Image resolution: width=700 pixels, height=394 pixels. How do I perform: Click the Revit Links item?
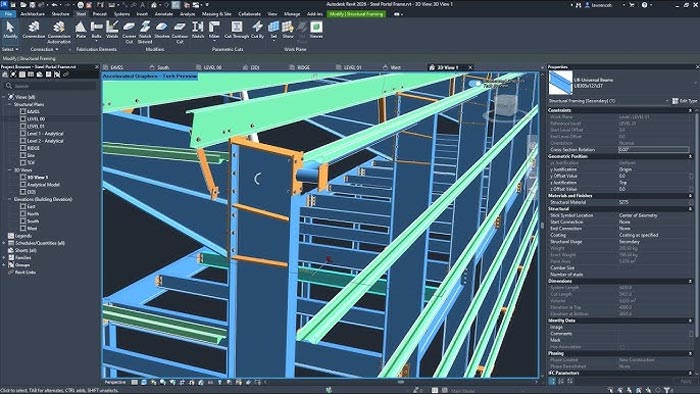(x=25, y=272)
